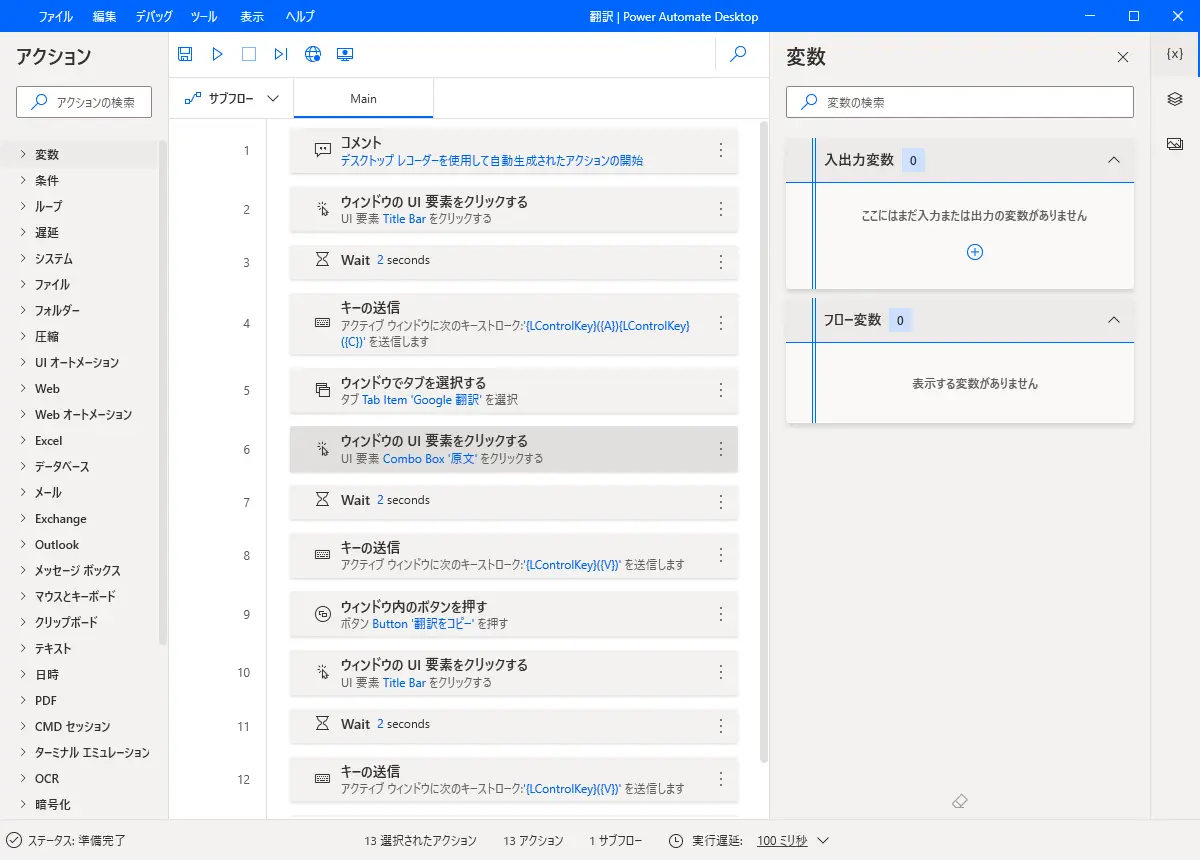Open the 編集 menu

(104, 17)
